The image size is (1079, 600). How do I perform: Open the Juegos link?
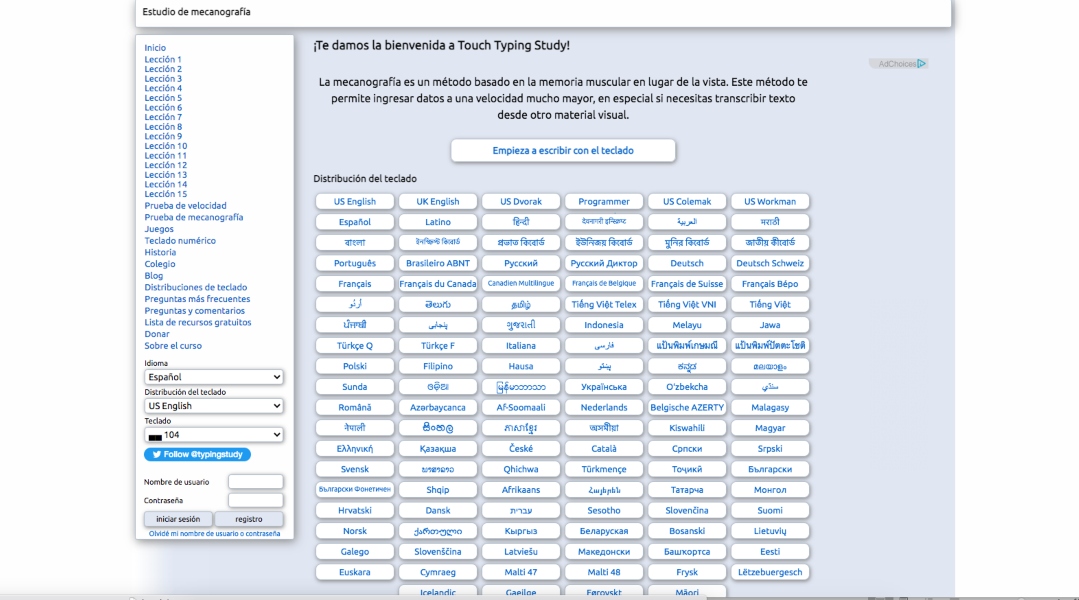[159, 229]
